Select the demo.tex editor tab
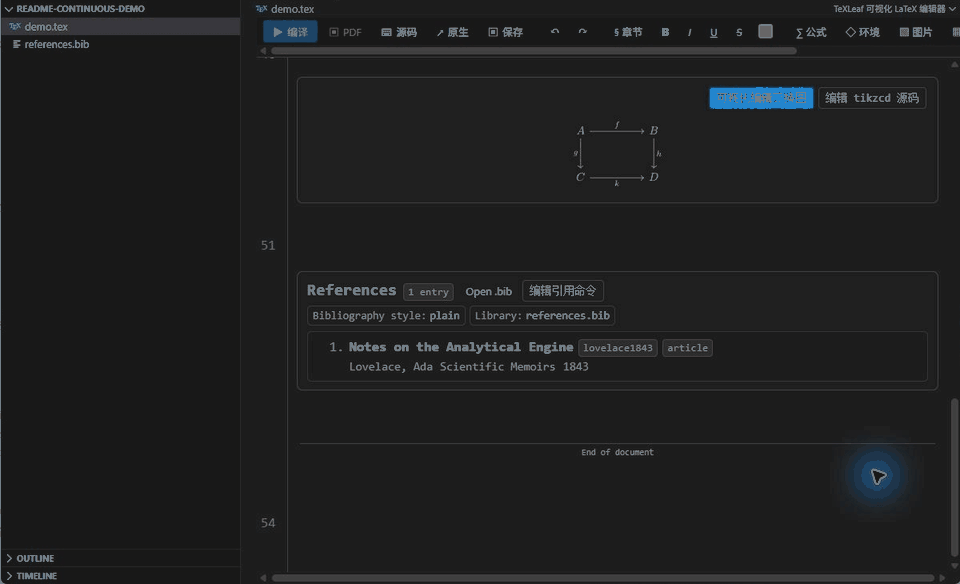The height and width of the screenshot is (584, 960). point(285,9)
